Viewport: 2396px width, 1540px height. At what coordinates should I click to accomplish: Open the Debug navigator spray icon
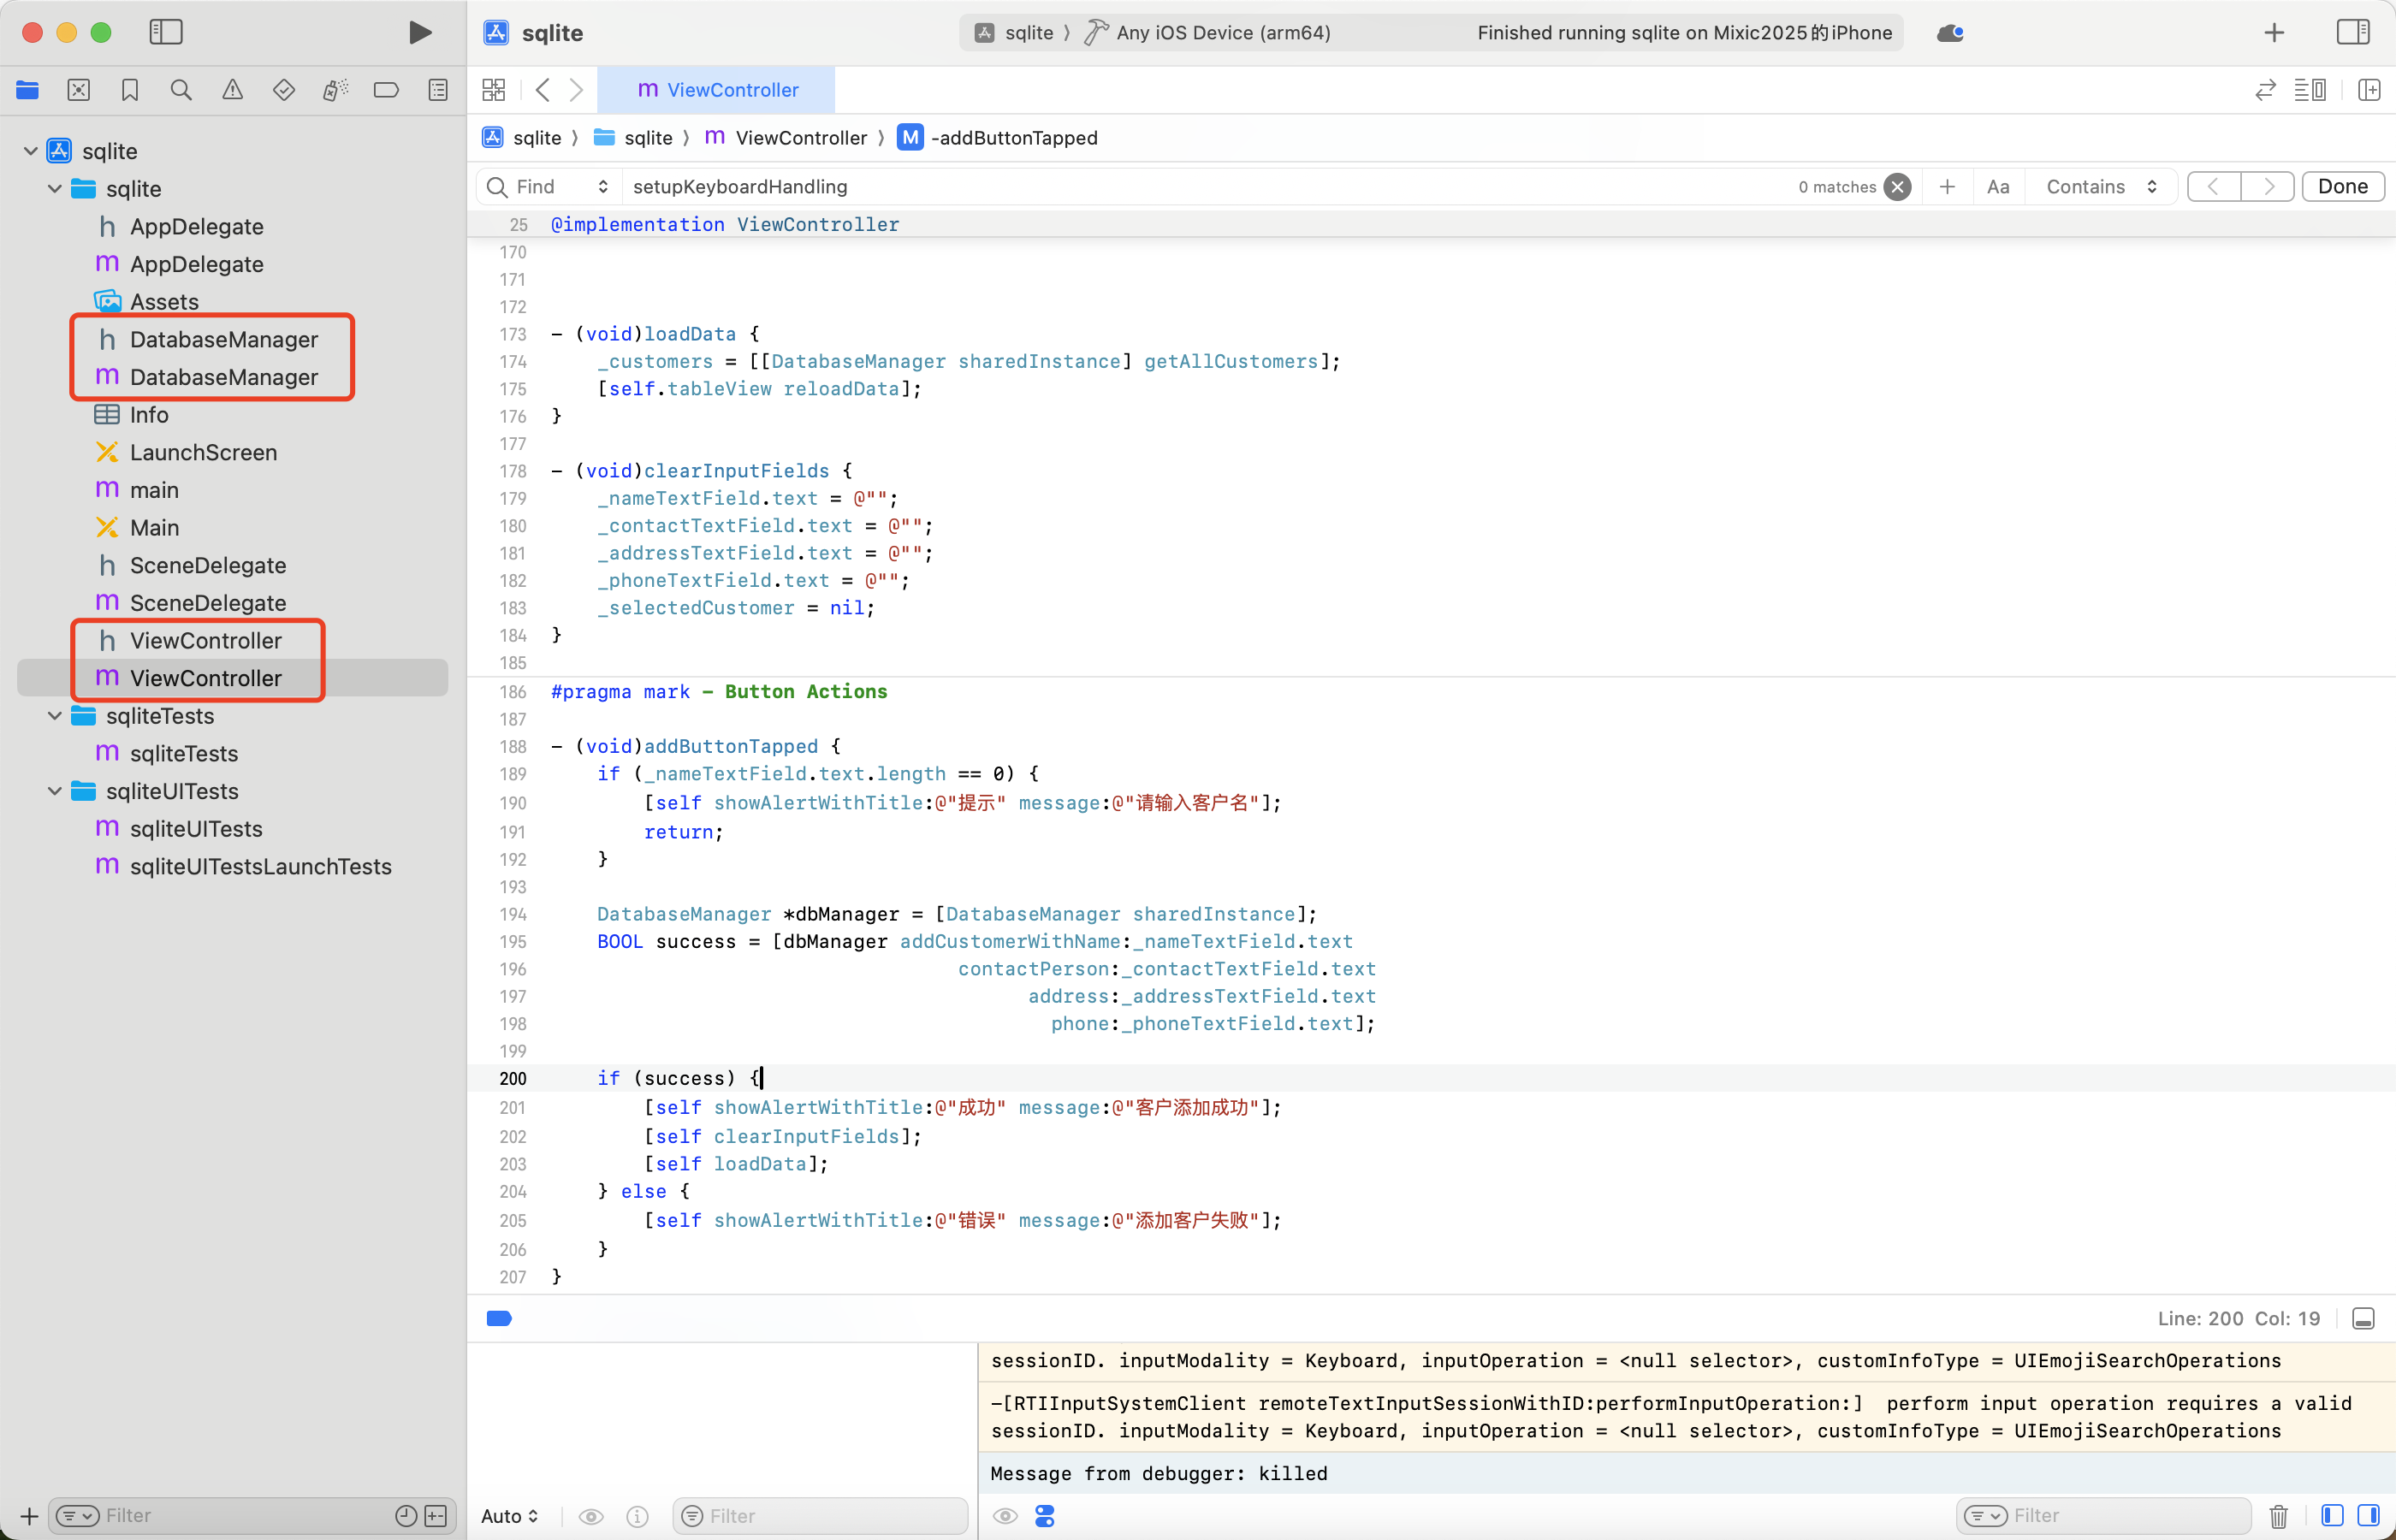pyautogui.click(x=335, y=90)
